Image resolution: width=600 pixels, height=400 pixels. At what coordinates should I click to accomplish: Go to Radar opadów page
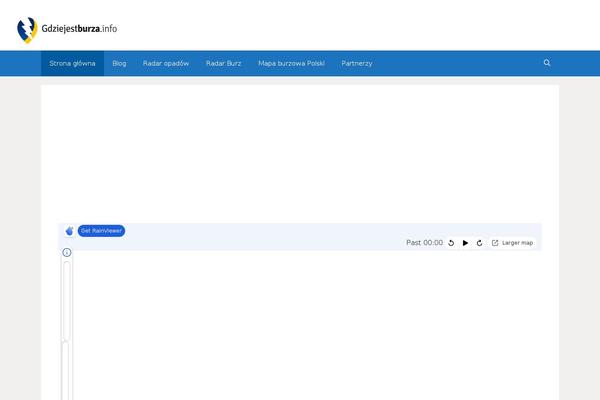click(166, 64)
